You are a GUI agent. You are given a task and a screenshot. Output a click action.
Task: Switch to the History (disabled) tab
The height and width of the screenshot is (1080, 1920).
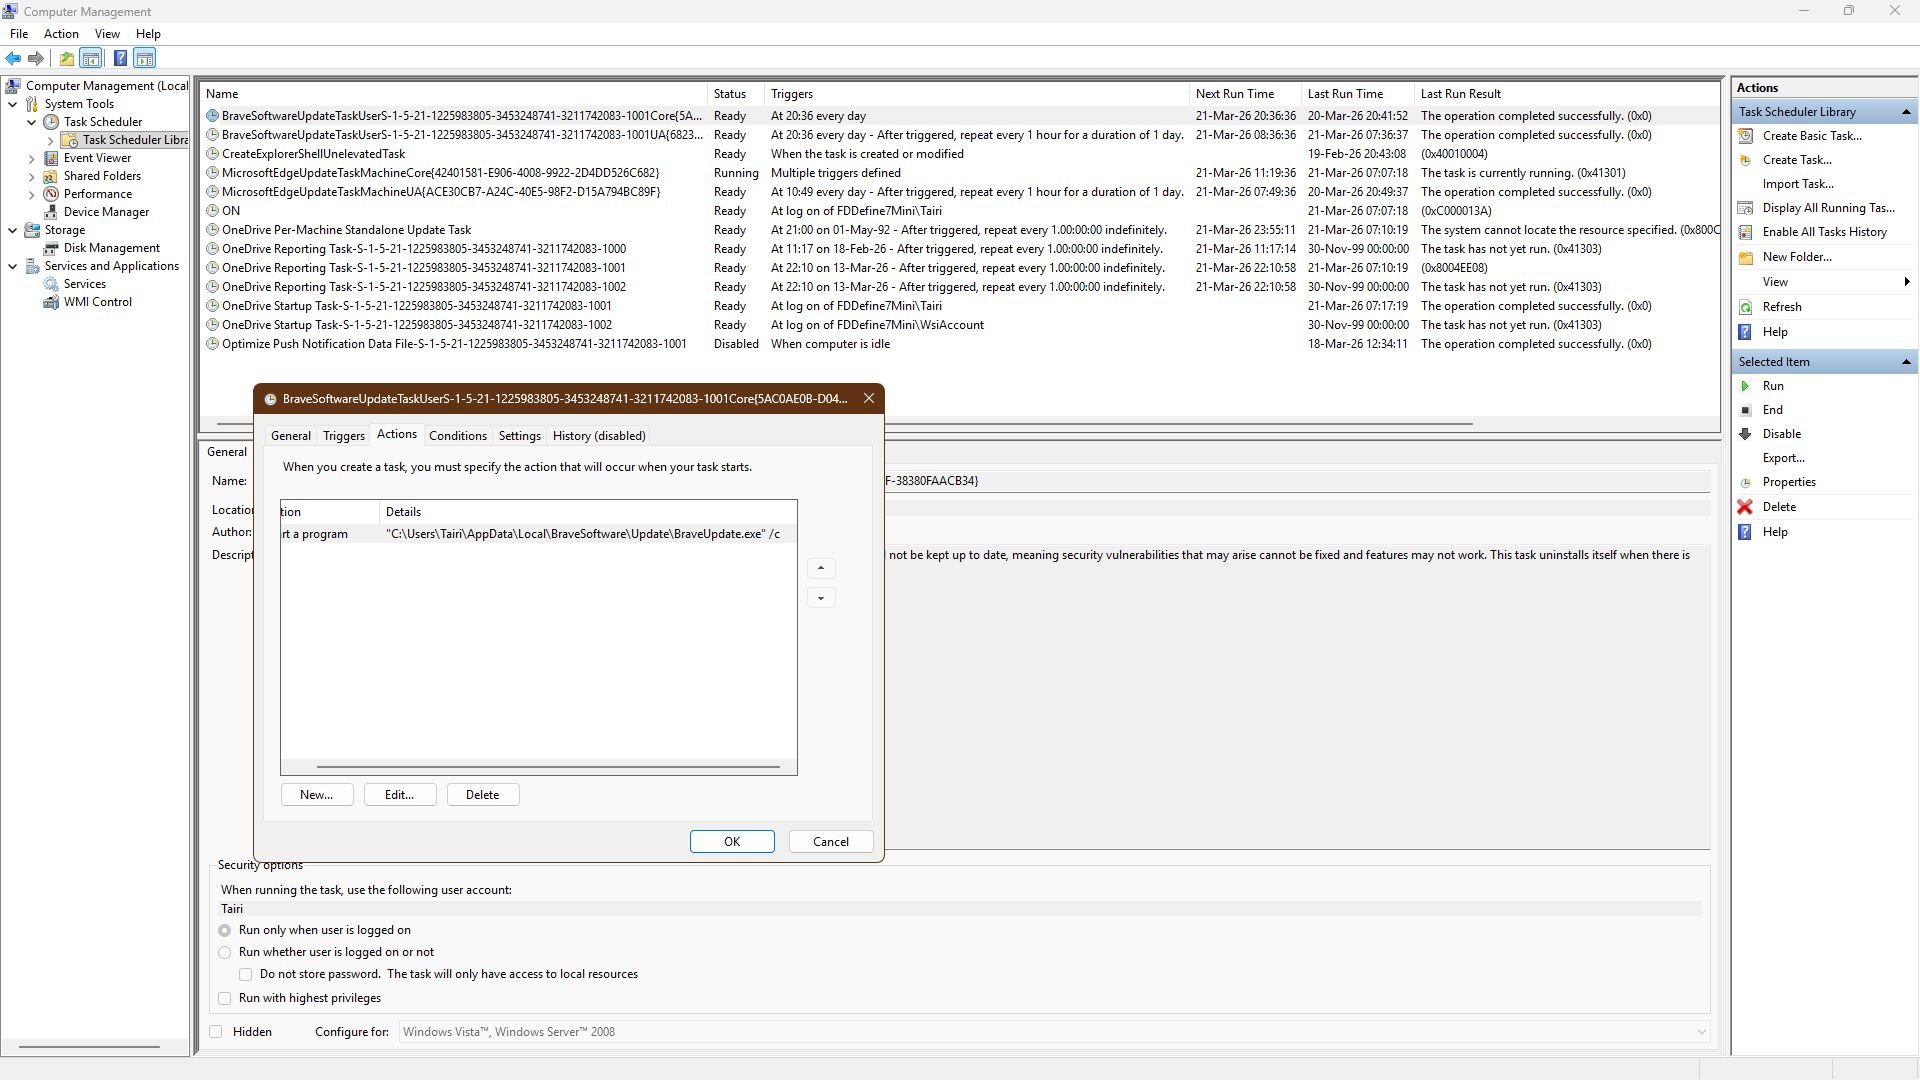(x=599, y=436)
